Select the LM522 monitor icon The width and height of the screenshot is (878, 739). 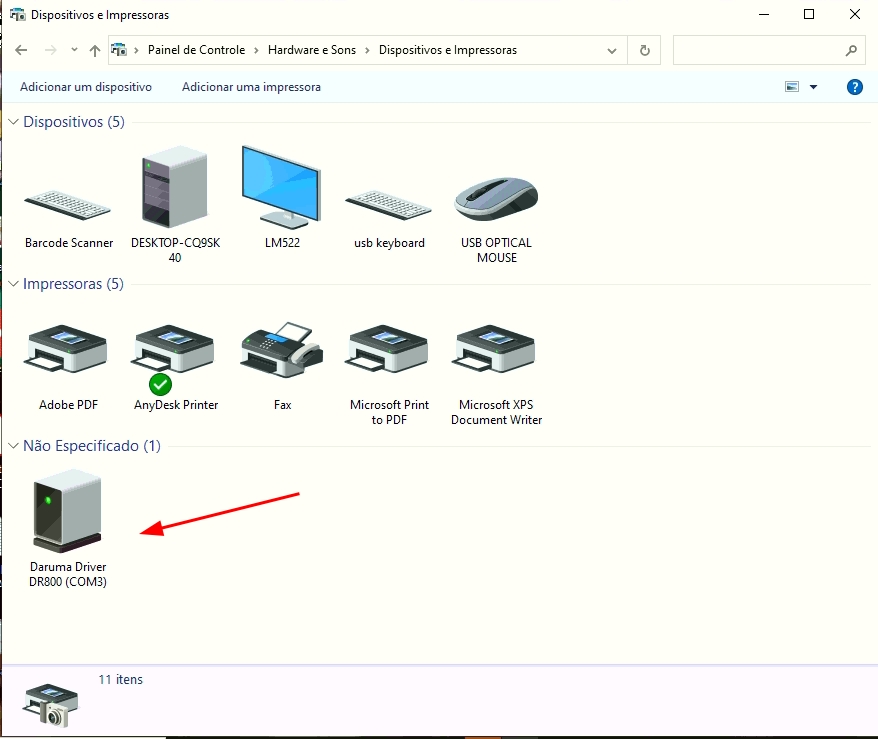click(281, 188)
